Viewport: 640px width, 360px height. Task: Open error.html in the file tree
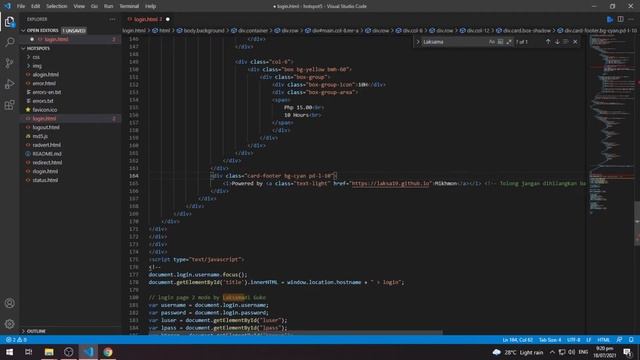tap(44, 83)
